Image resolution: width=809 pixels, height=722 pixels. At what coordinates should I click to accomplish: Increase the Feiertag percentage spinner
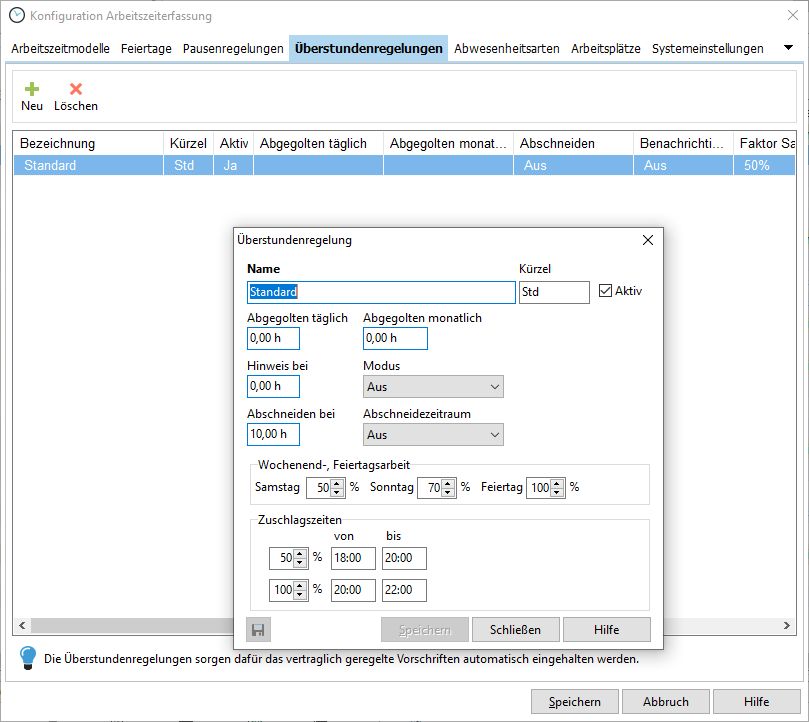pyautogui.click(x=557, y=484)
